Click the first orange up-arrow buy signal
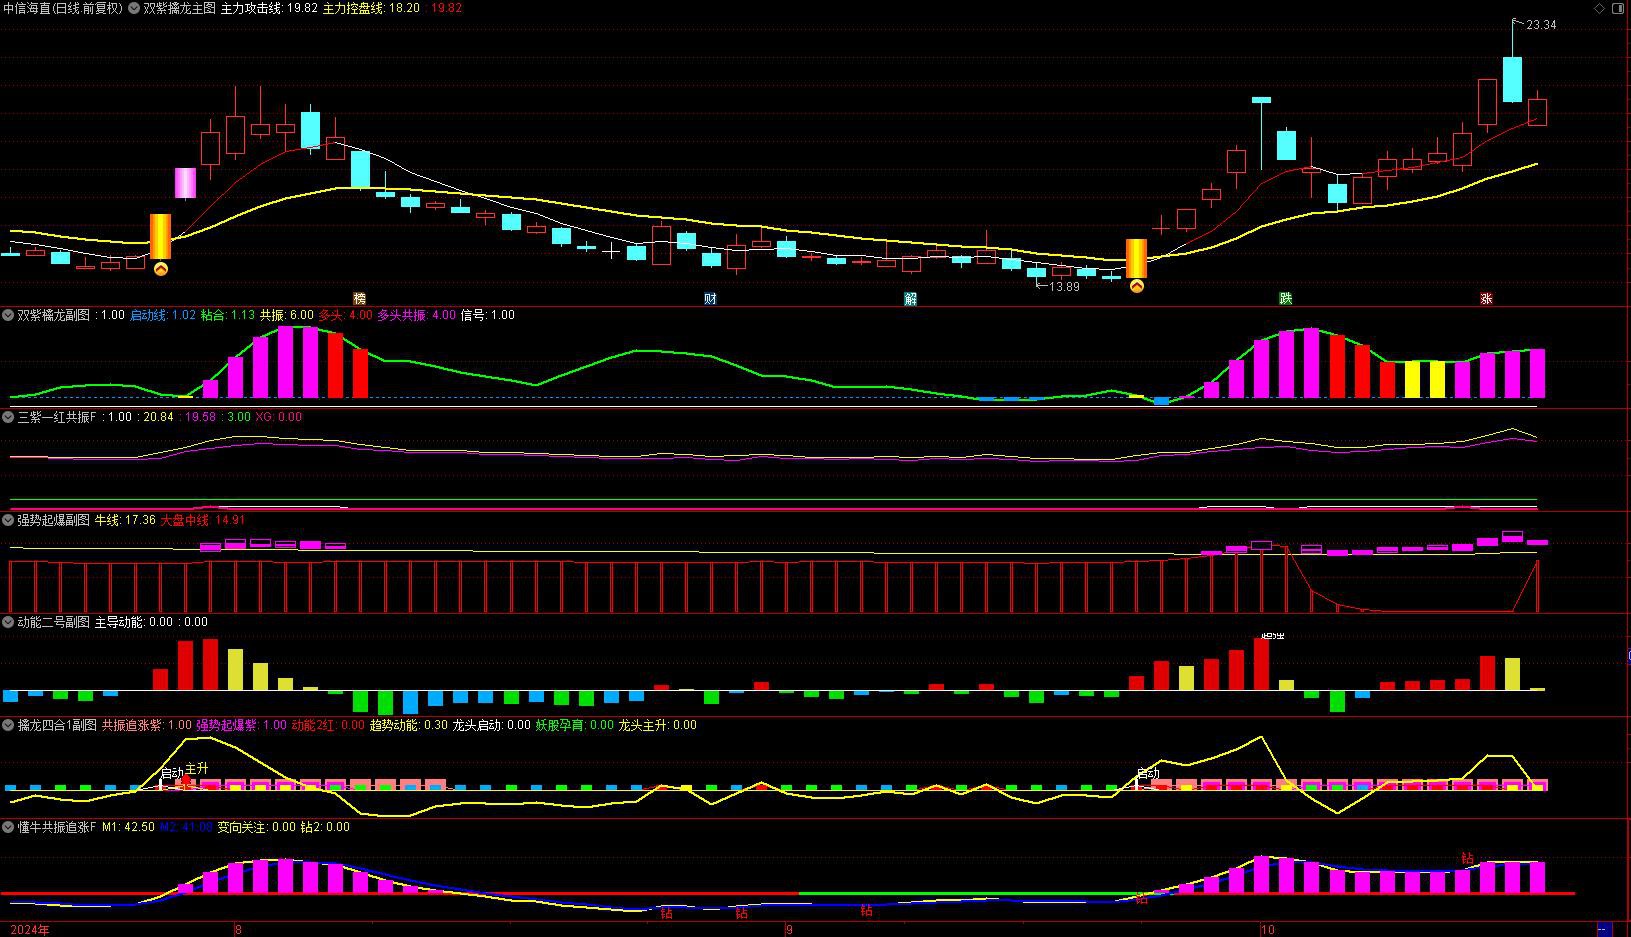 click(160, 269)
